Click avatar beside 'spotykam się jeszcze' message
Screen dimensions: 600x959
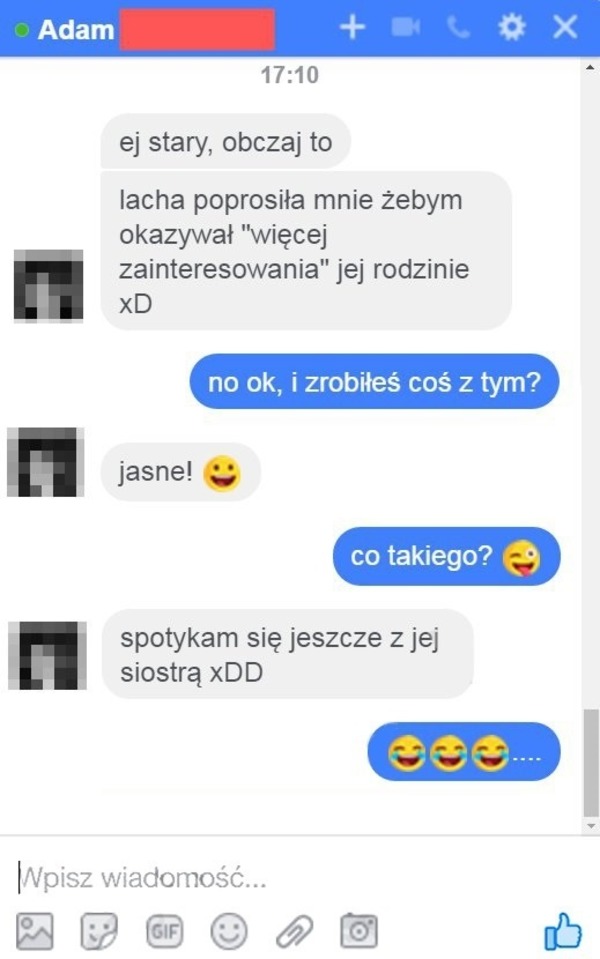coord(47,656)
